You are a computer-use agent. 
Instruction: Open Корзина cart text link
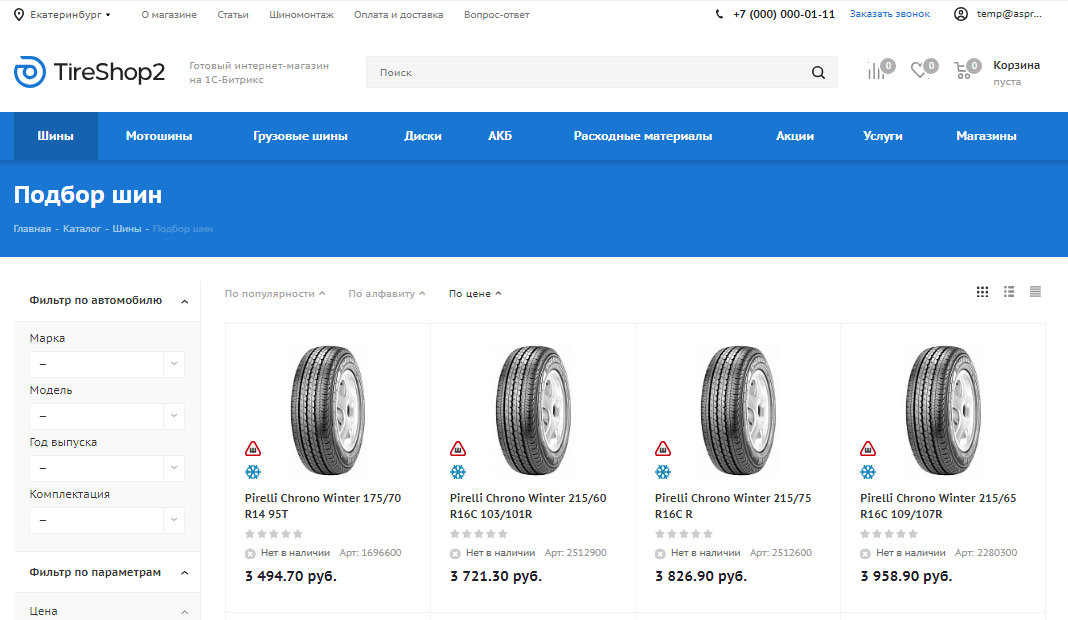click(x=1016, y=65)
